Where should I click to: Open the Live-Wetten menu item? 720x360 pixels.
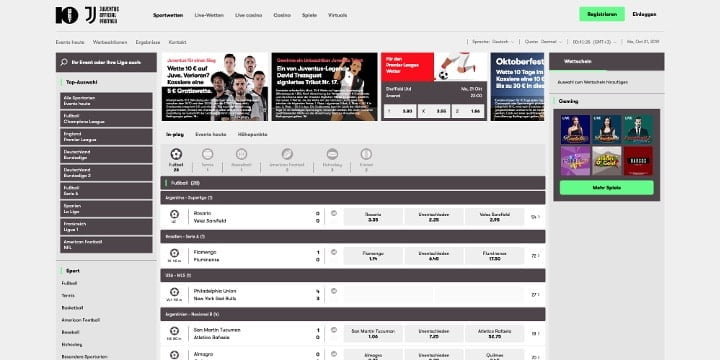pos(209,15)
